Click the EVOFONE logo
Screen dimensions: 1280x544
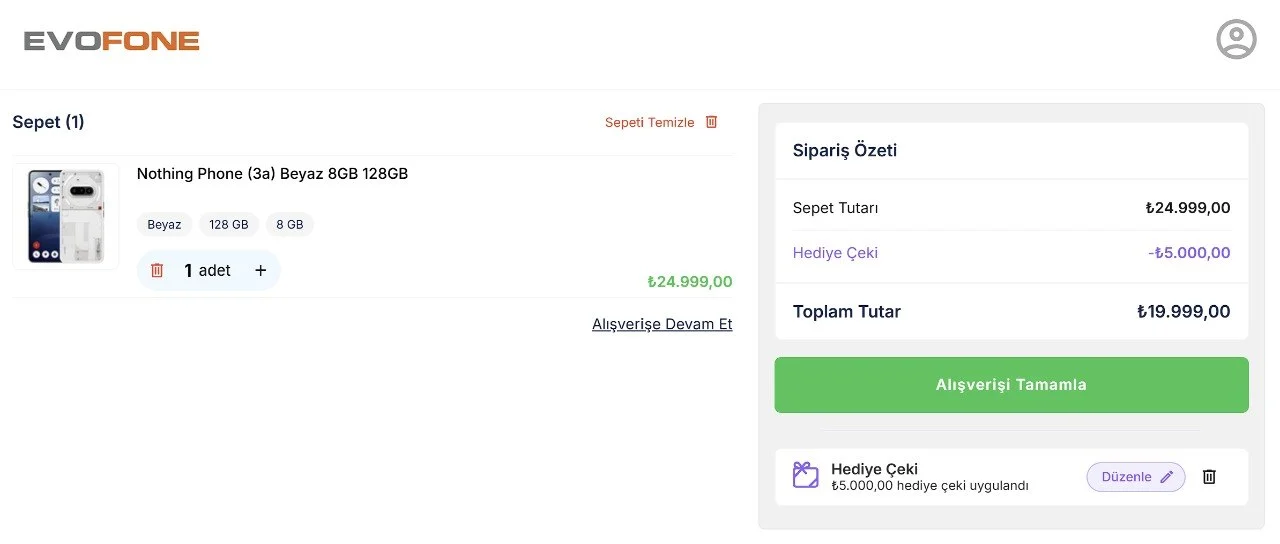pyautogui.click(x=112, y=41)
